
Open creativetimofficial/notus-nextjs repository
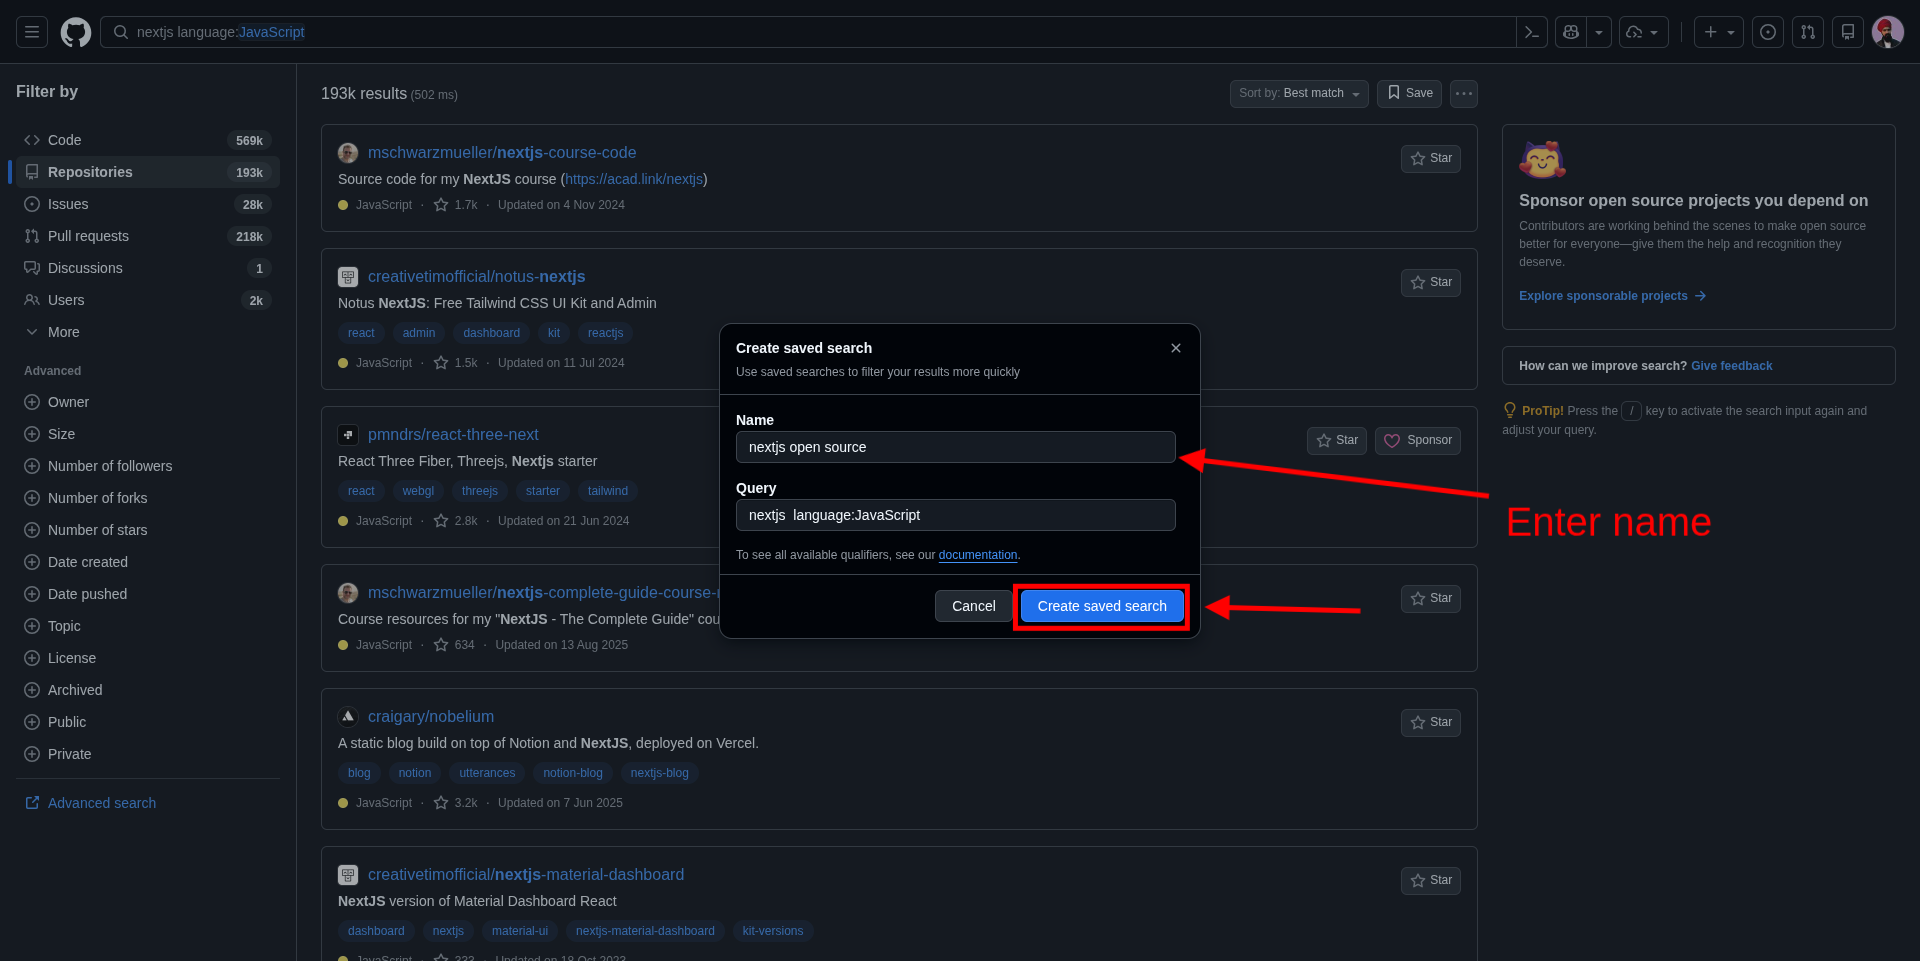click(x=477, y=276)
